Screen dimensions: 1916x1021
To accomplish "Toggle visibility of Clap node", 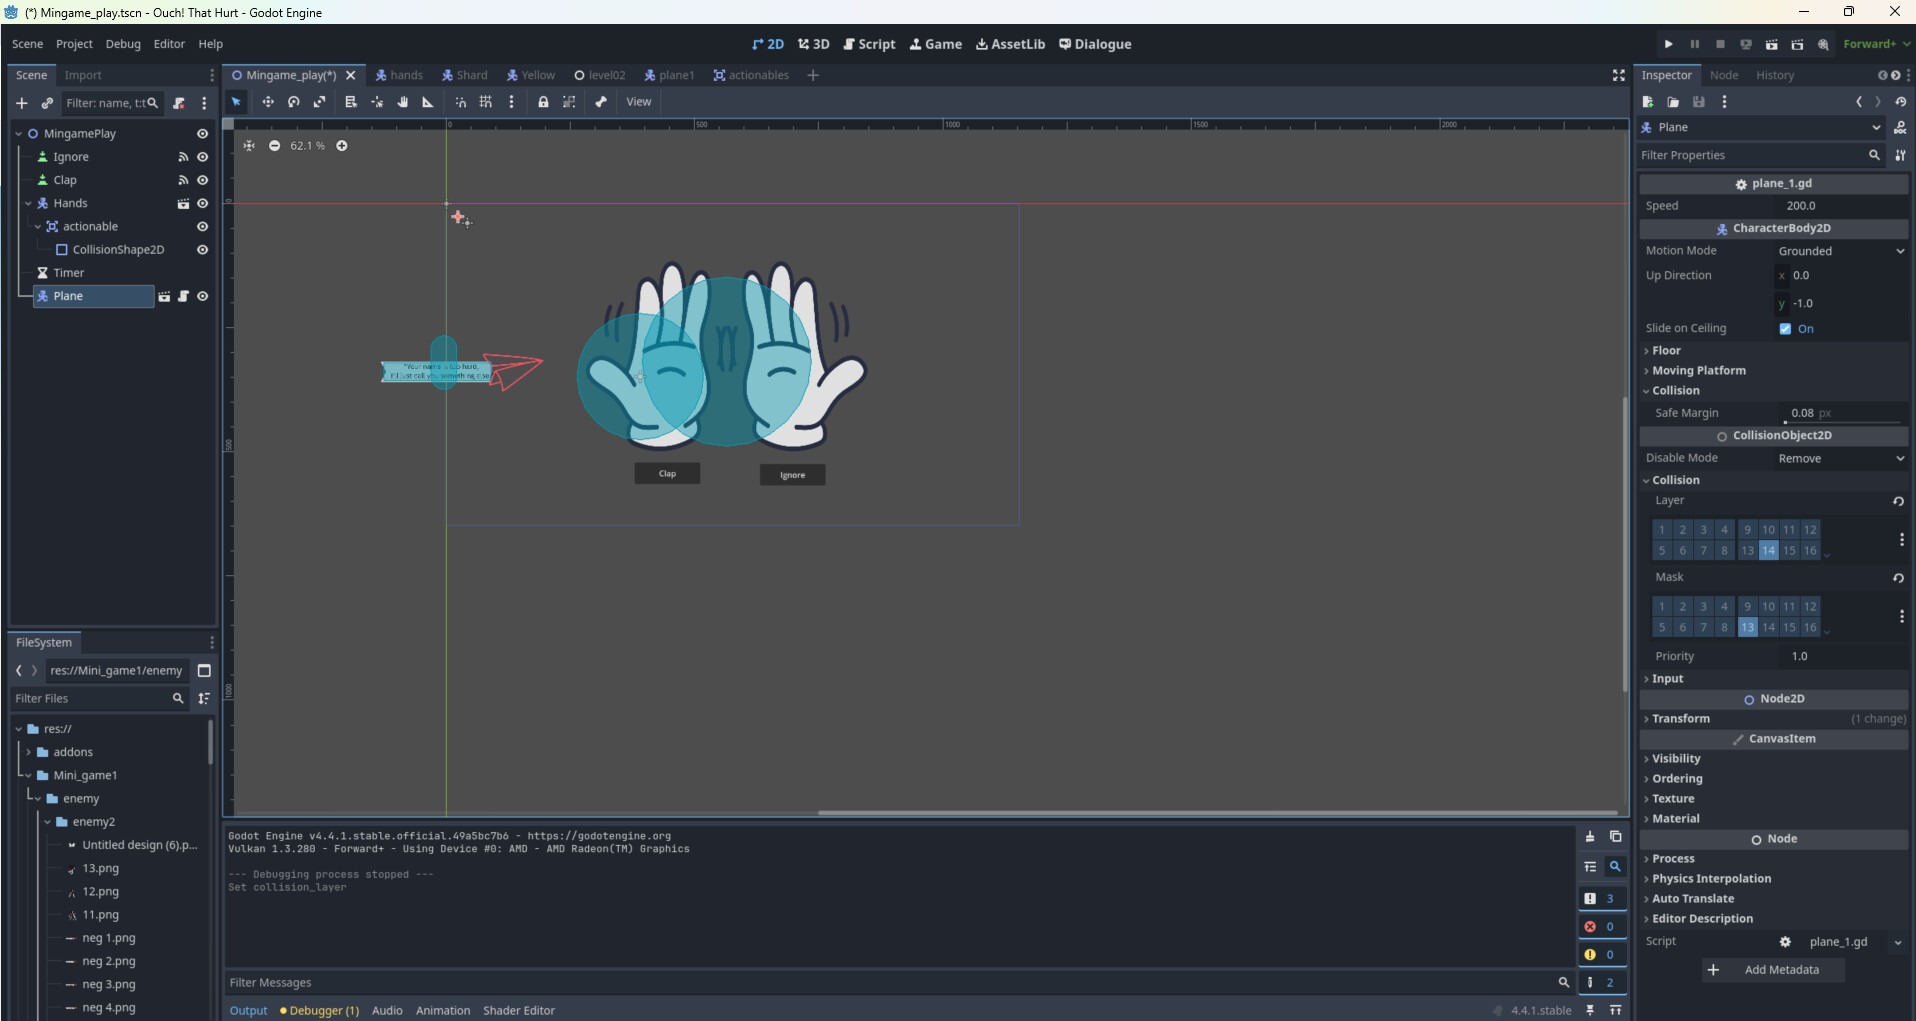I will [x=202, y=180].
